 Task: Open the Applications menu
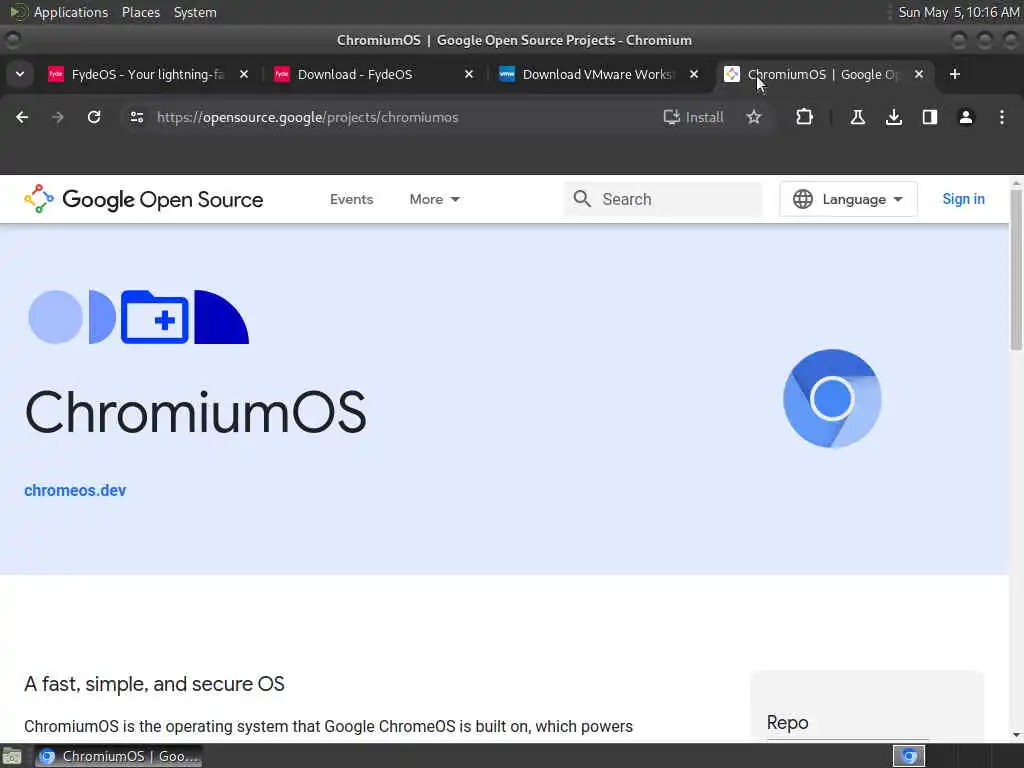(x=71, y=12)
